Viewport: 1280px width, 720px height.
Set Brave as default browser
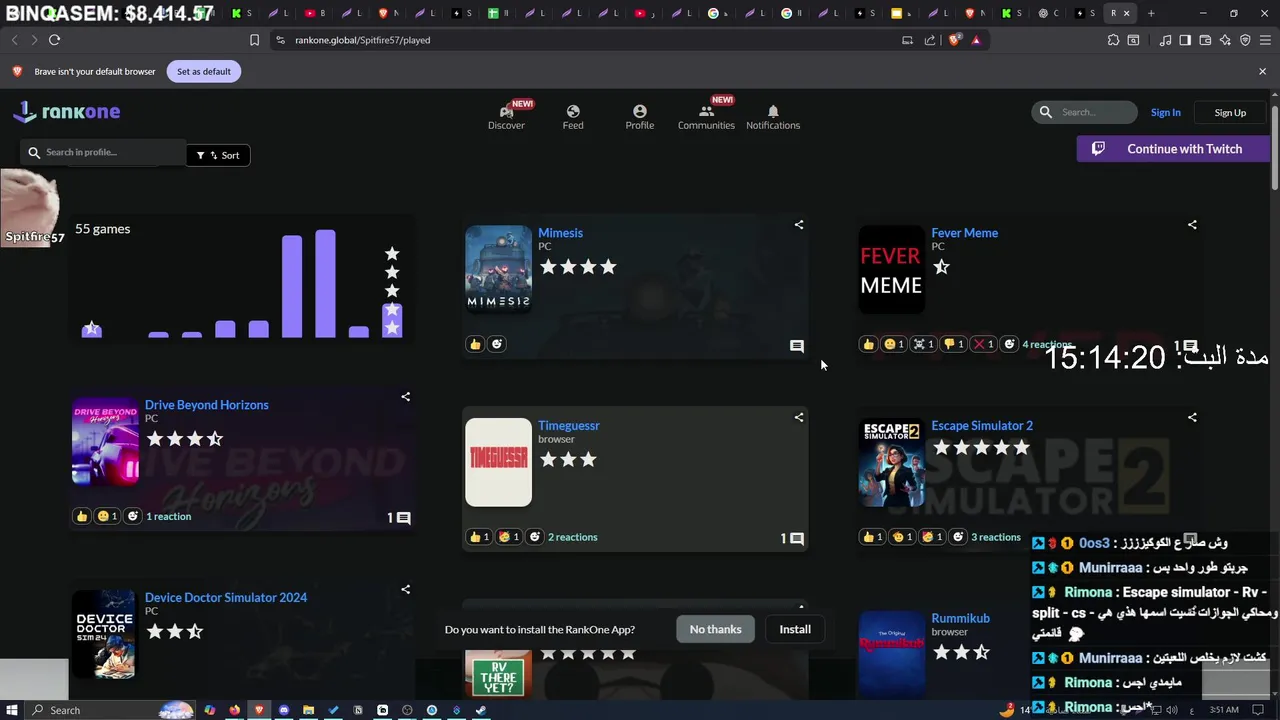pos(204,71)
